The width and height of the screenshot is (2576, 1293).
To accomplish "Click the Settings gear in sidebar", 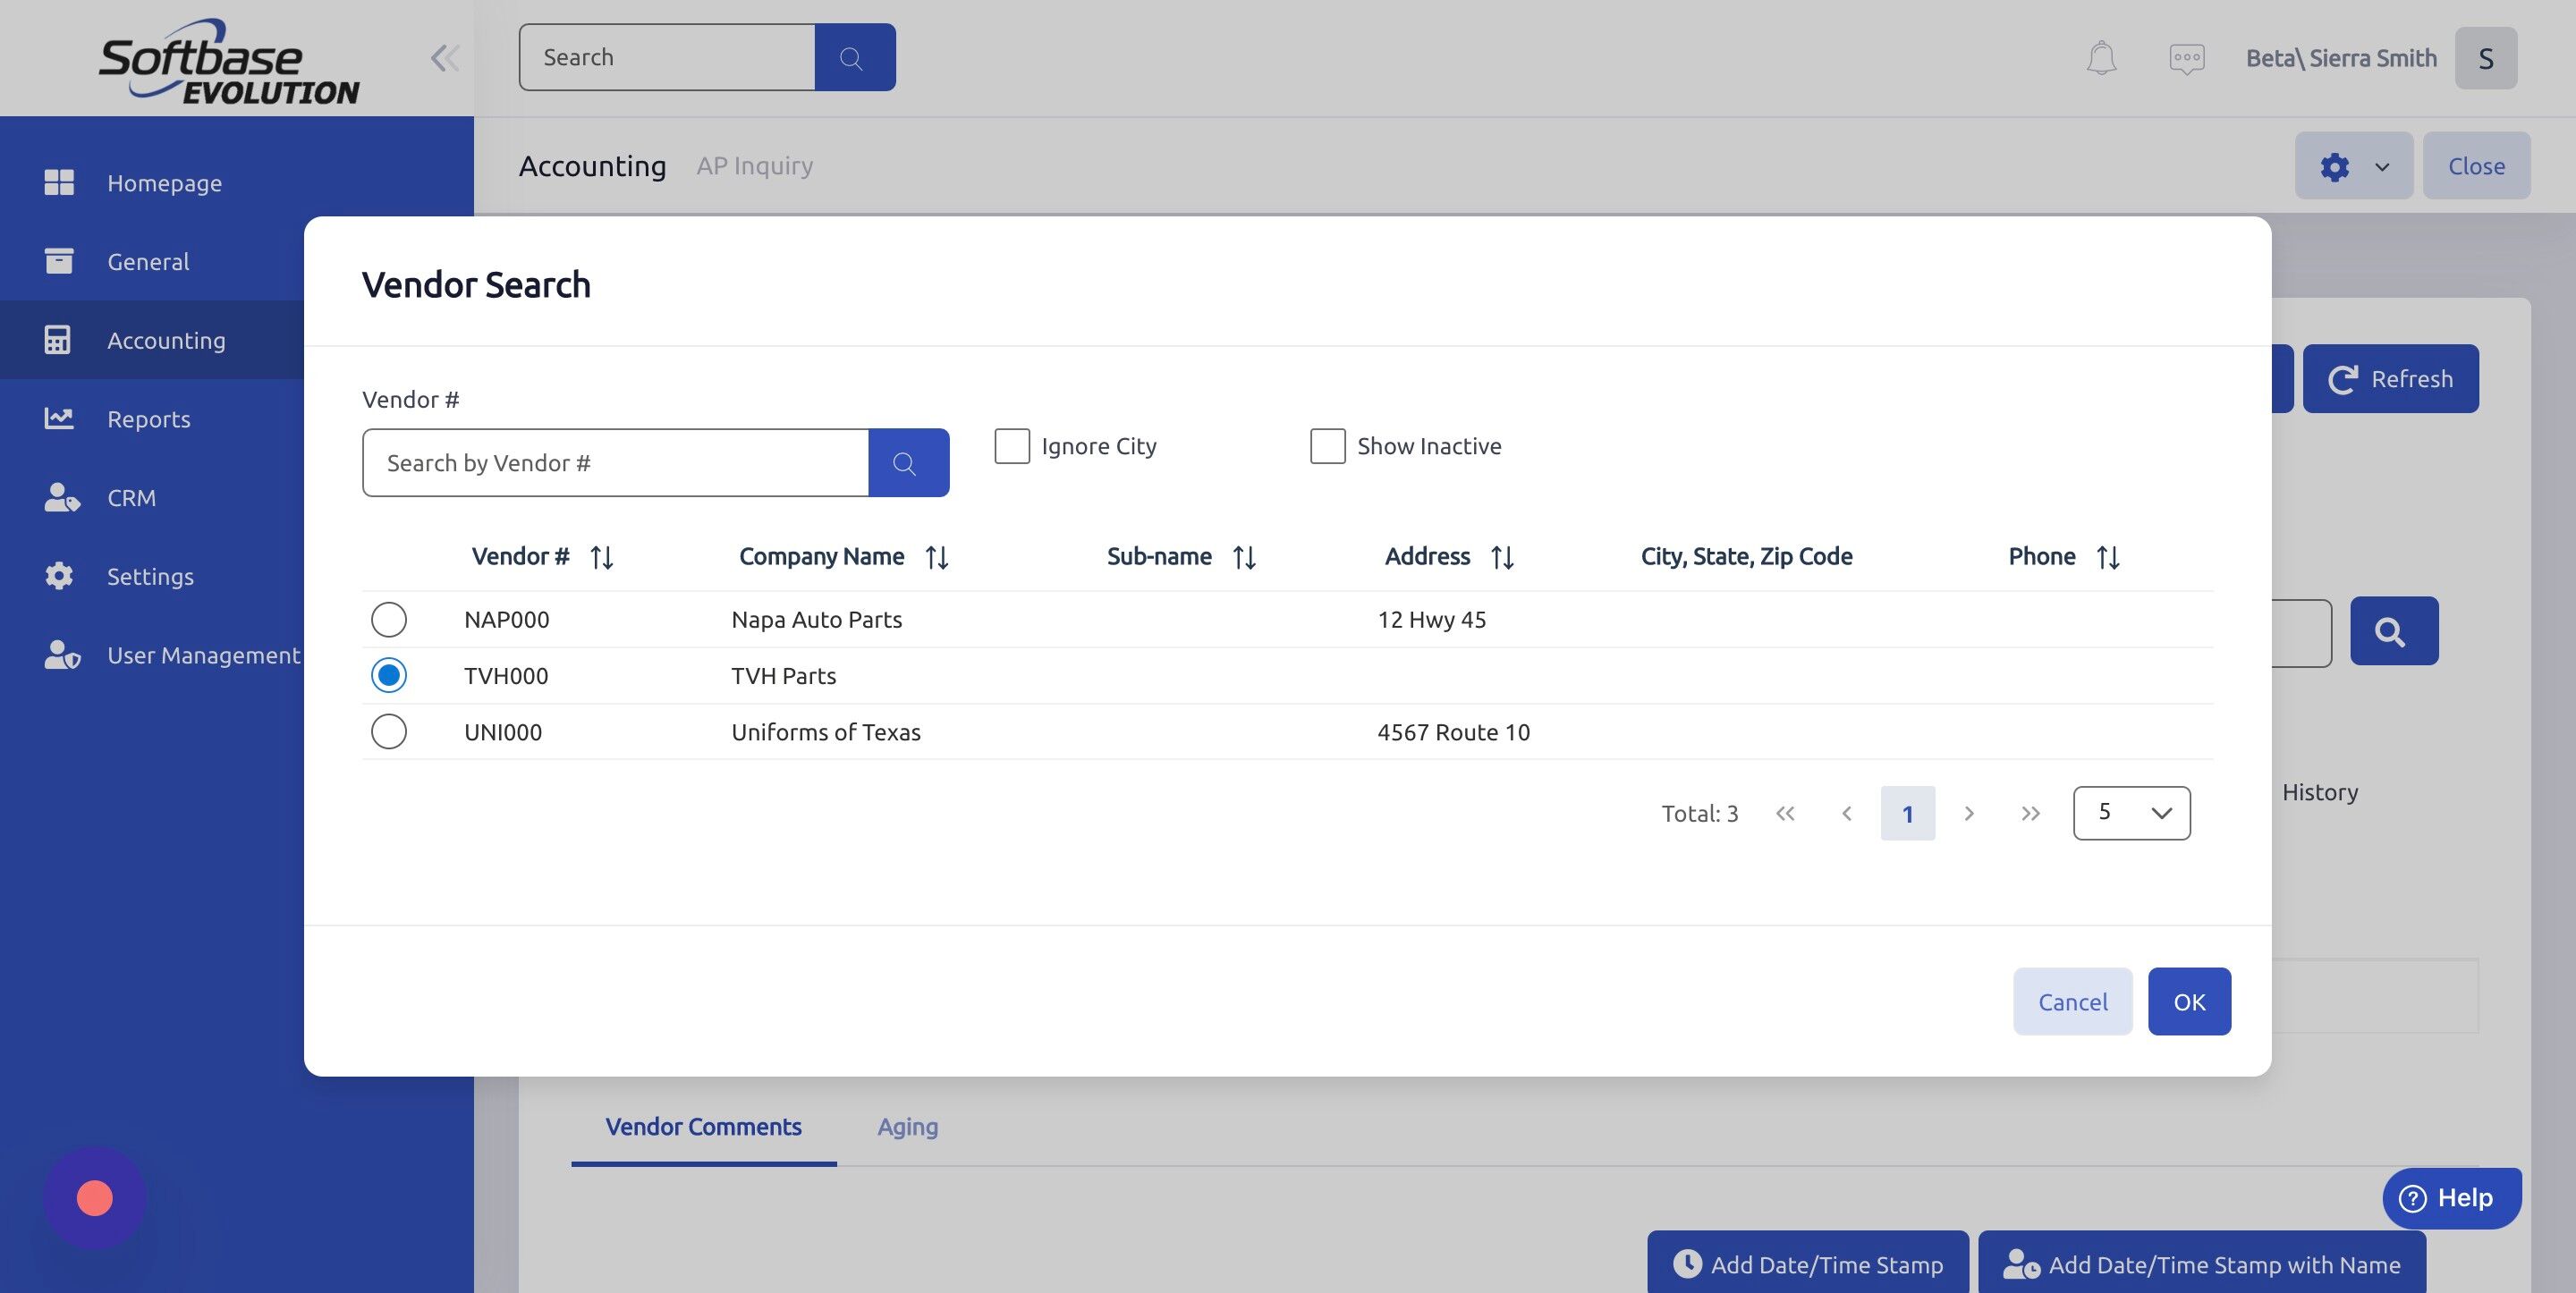I will [60, 576].
